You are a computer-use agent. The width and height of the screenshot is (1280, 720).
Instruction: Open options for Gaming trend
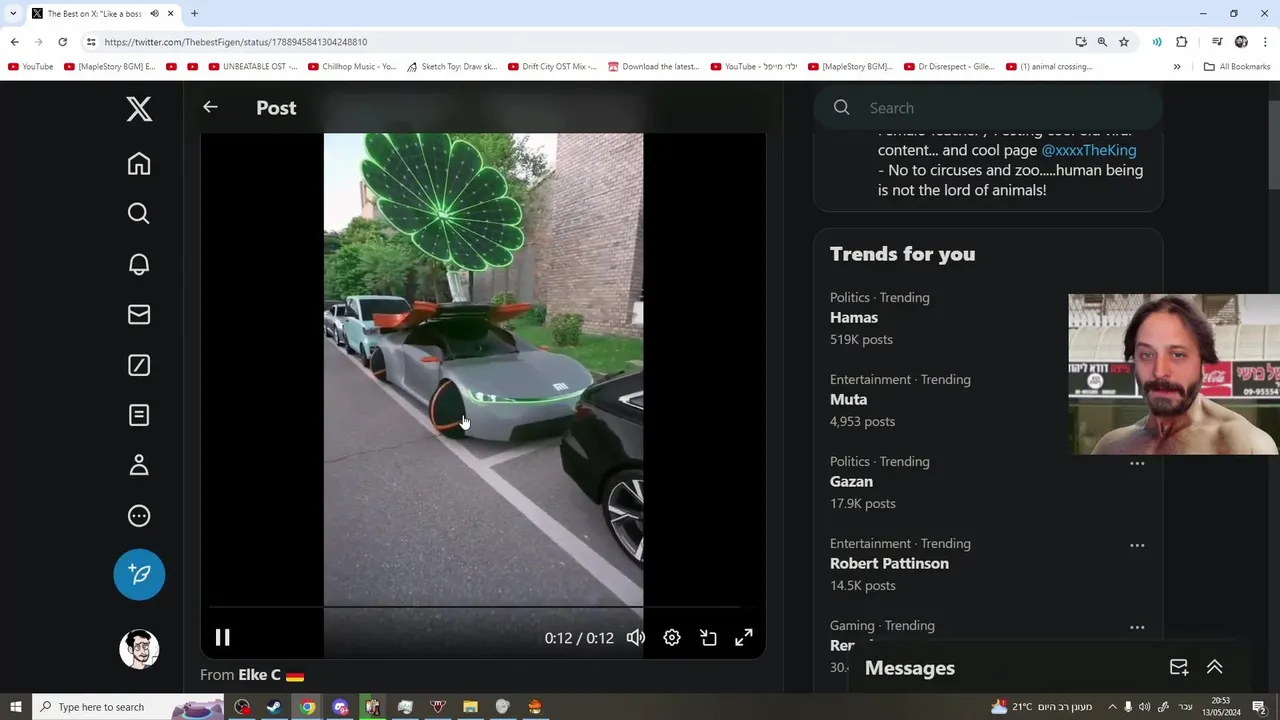pos(1137,628)
